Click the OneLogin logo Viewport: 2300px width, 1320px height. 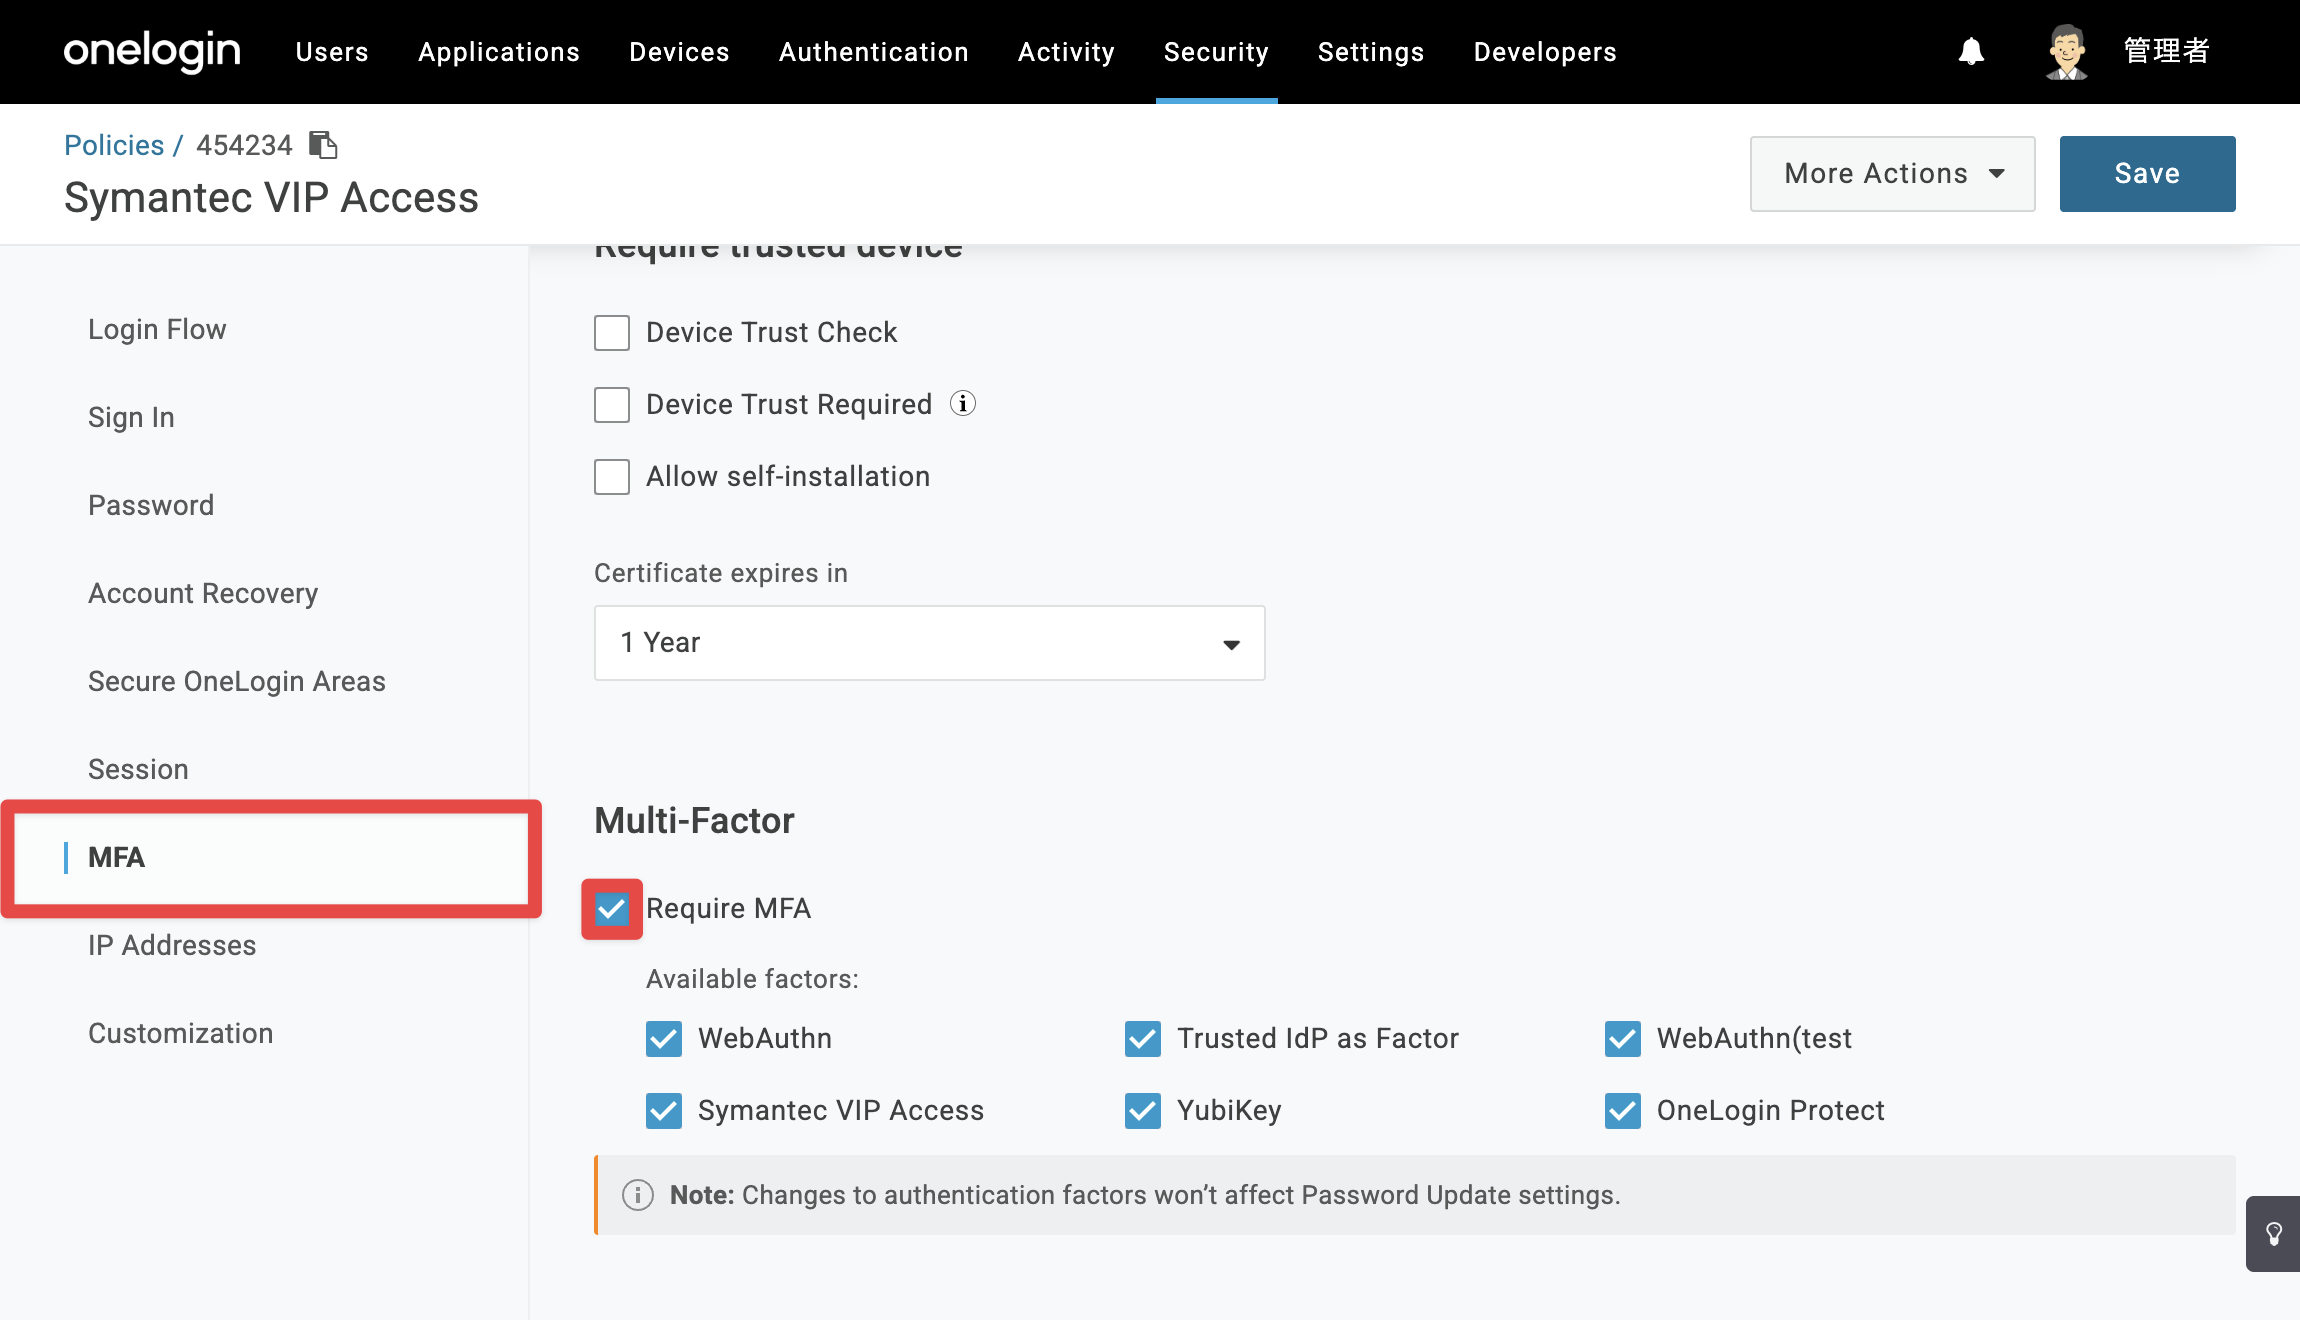coord(152,51)
